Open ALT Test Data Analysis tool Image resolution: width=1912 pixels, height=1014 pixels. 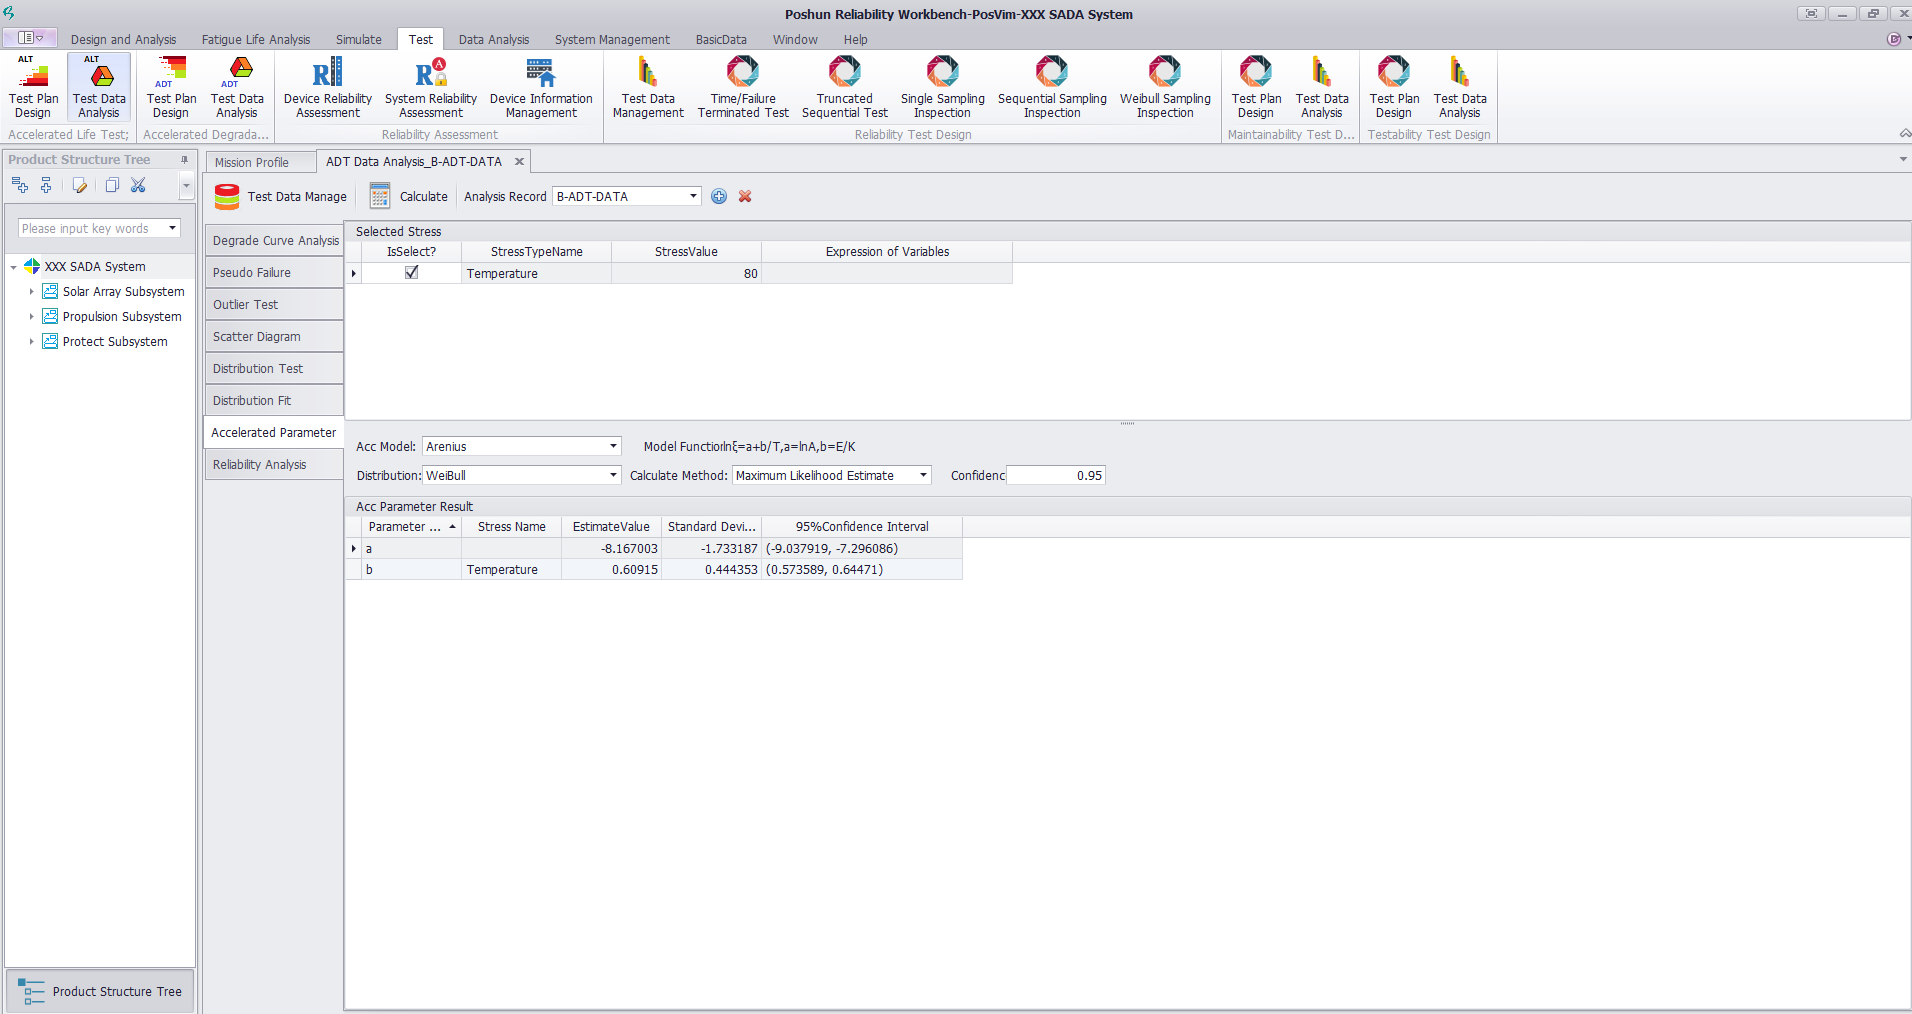click(x=99, y=87)
